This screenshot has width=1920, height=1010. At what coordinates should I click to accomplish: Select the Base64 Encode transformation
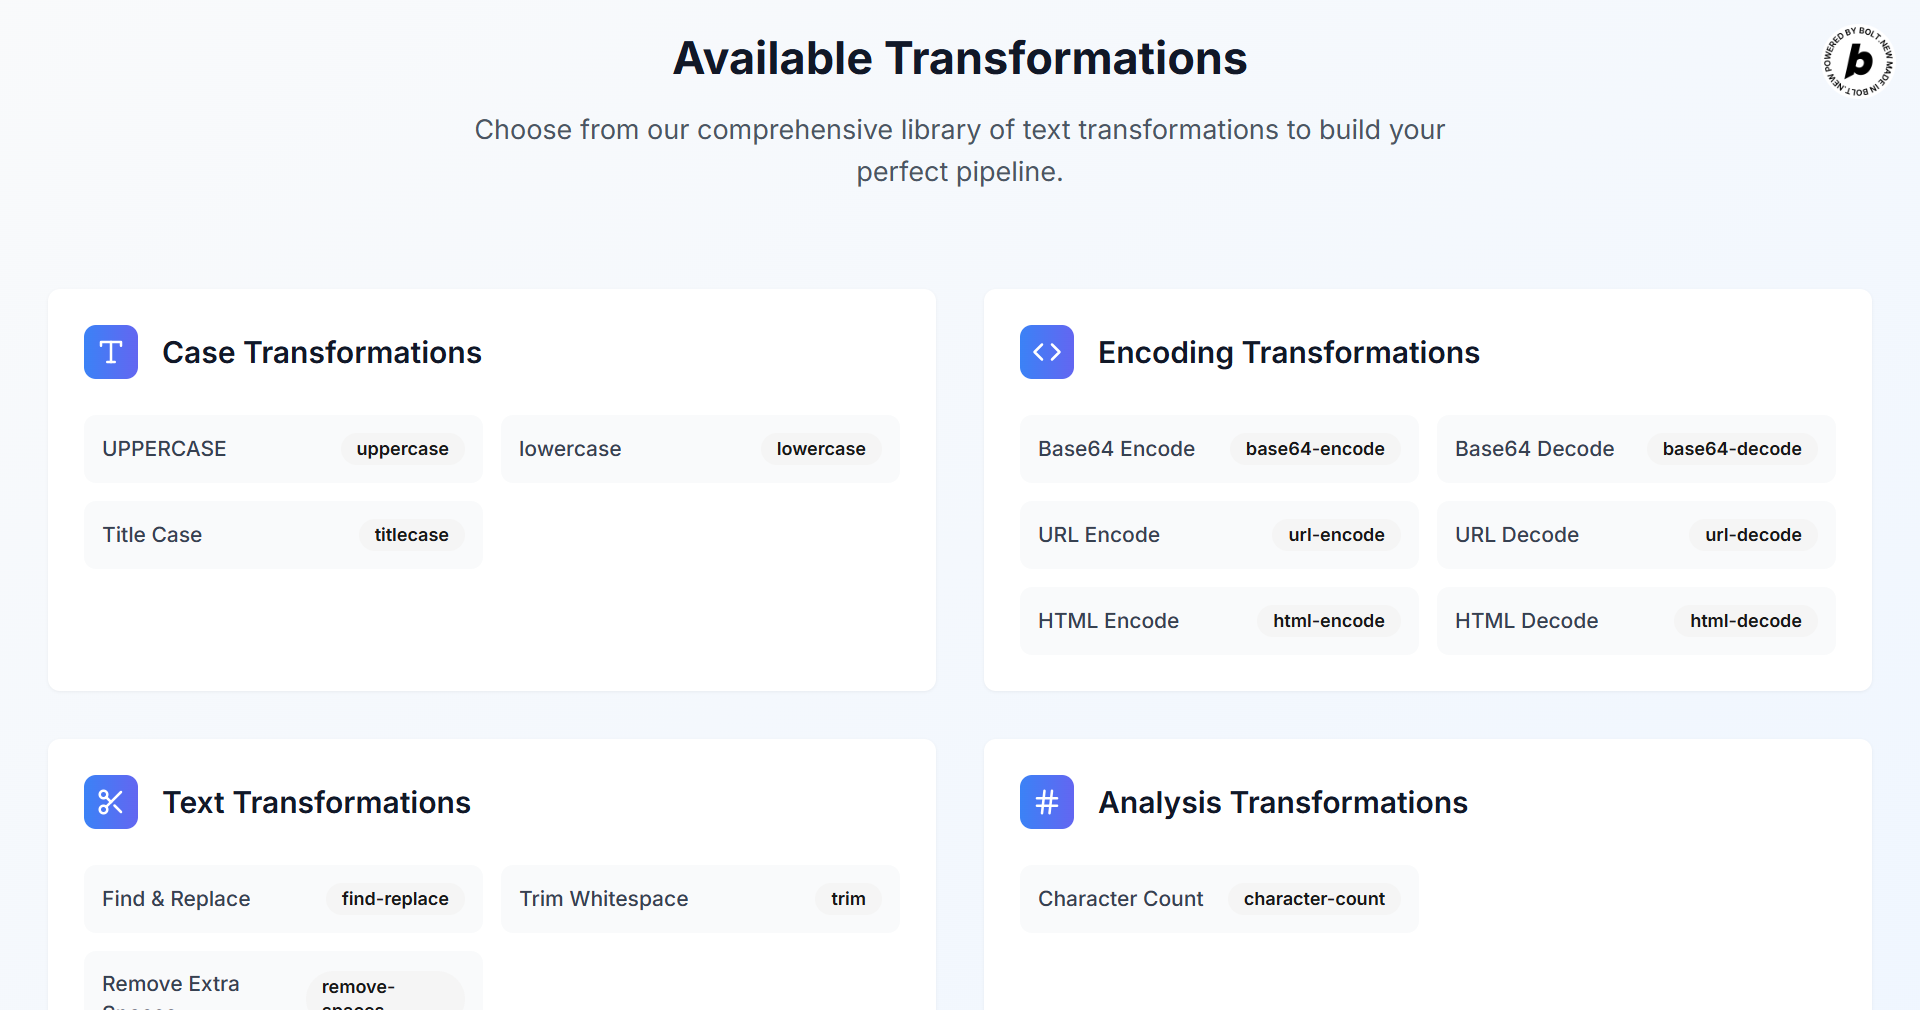point(1217,448)
